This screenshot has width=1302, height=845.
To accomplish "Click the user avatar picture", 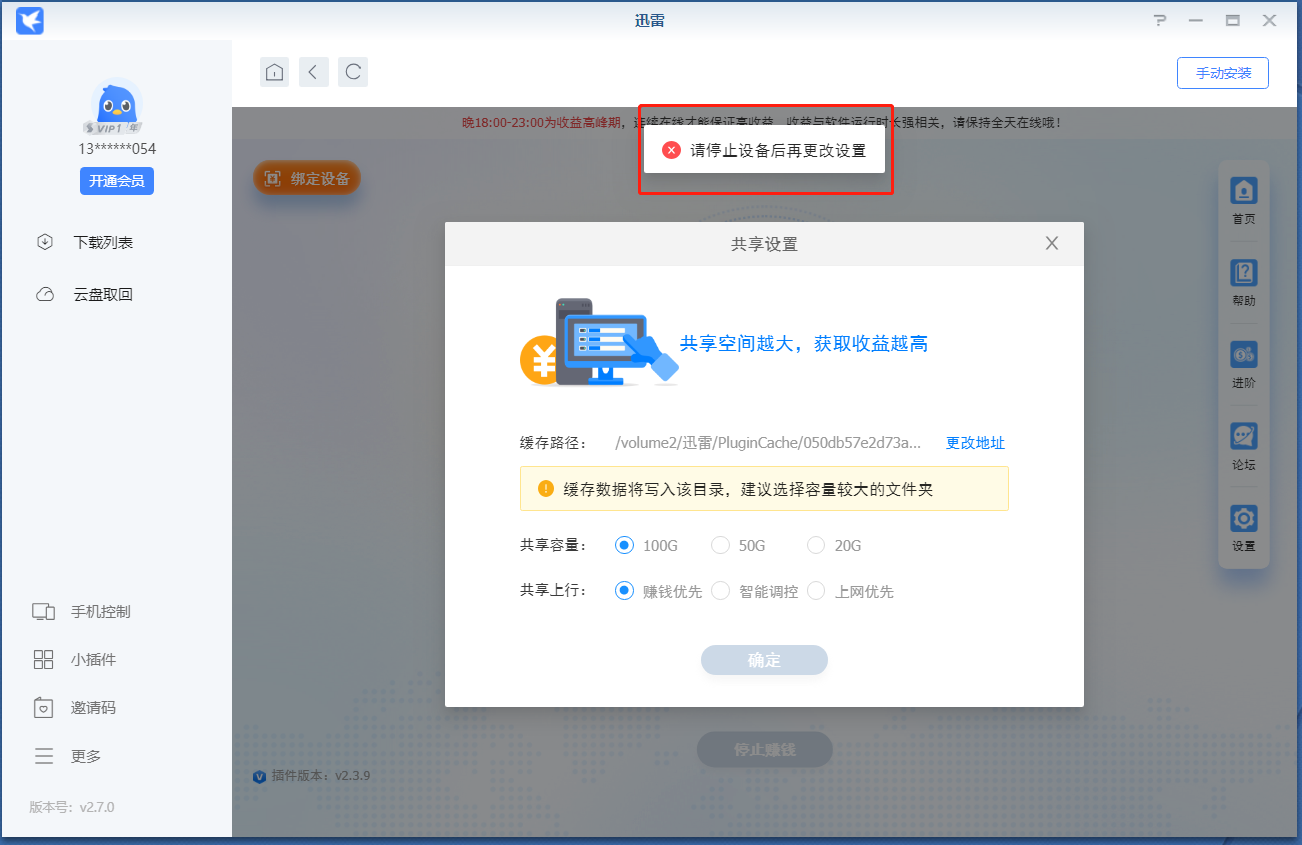I will (117, 106).
